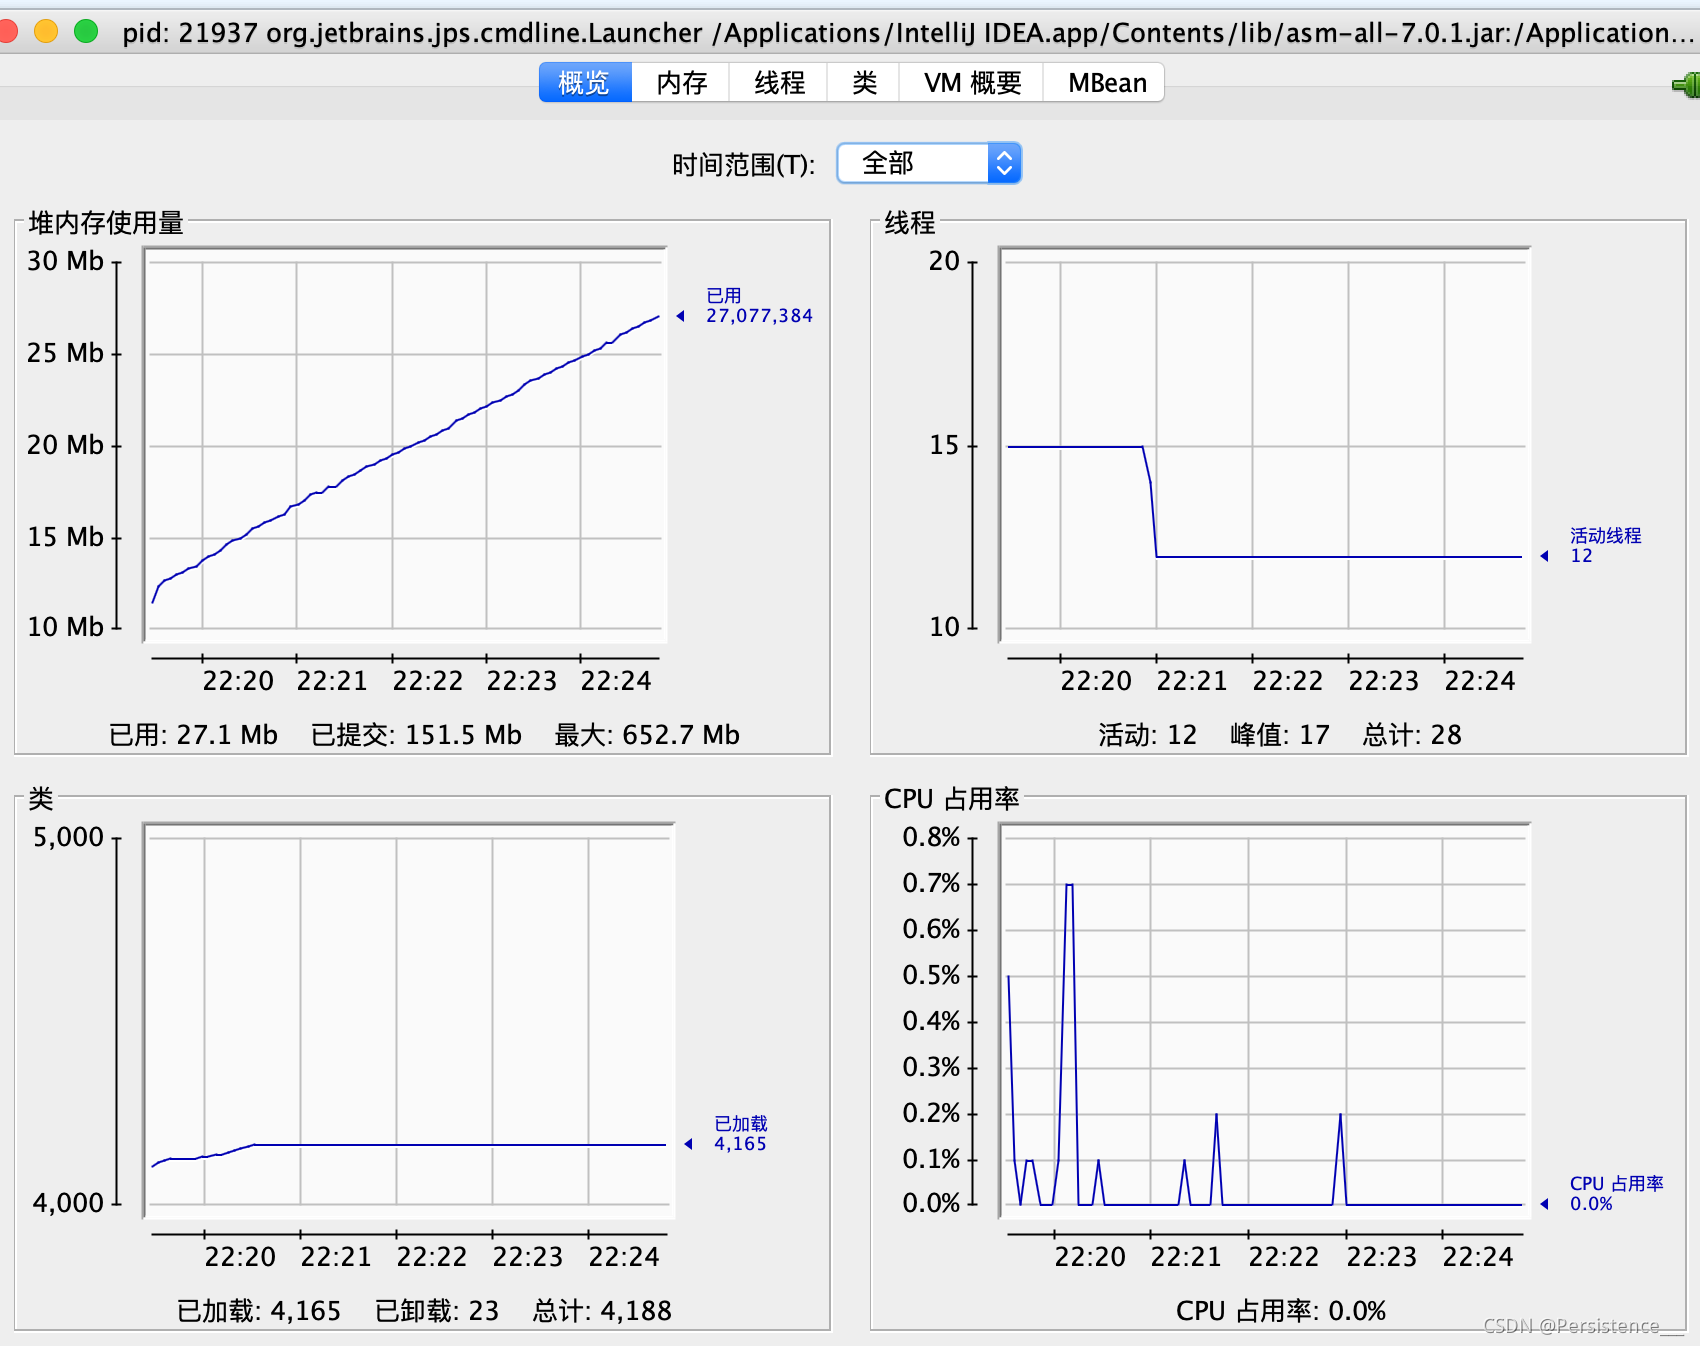1700x1346 pixels.
Task: Click the green connection status icon
Action: pyautogui.click(x=1686, y=85)
